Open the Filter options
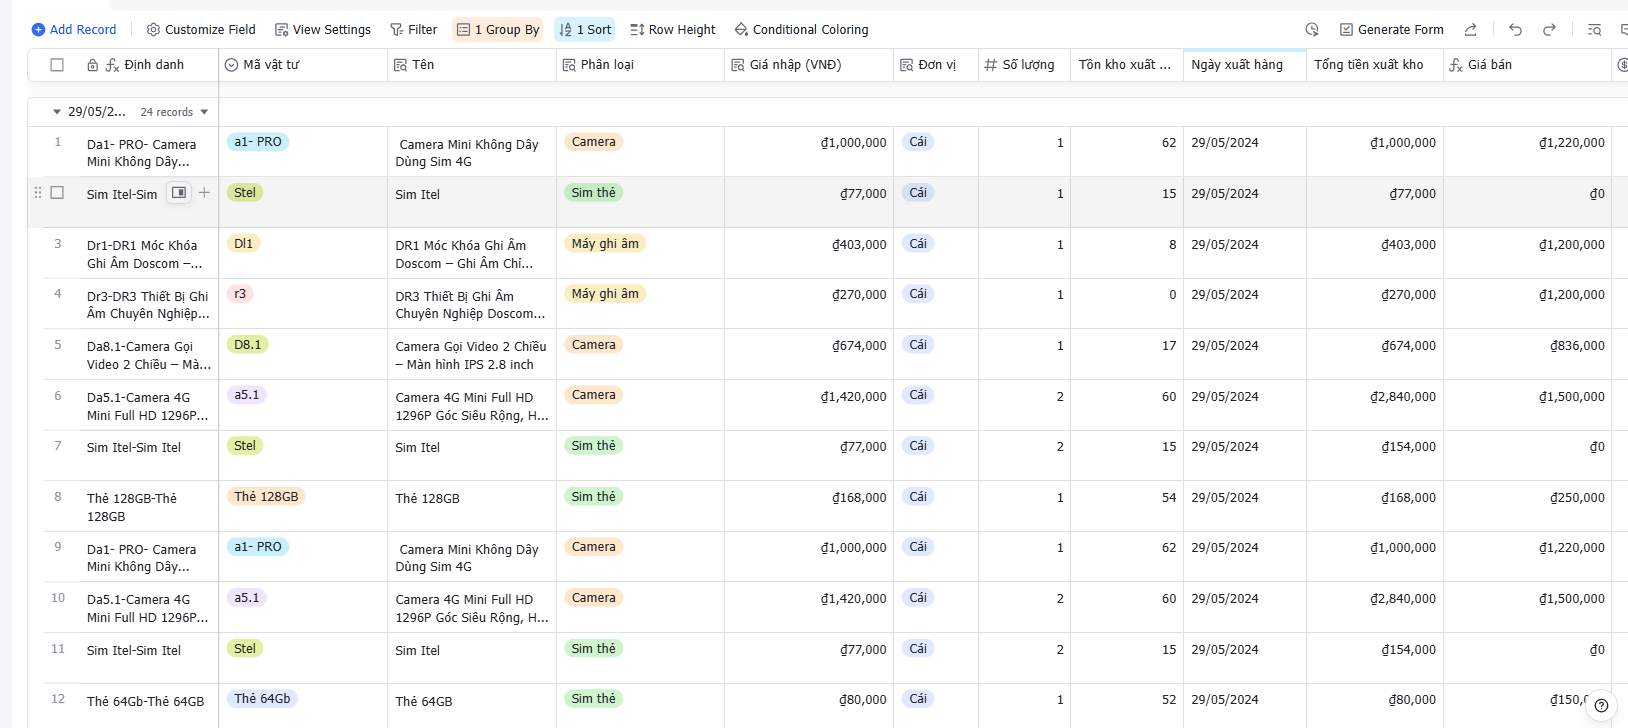The image size is (1628, 728). [413, 30]
